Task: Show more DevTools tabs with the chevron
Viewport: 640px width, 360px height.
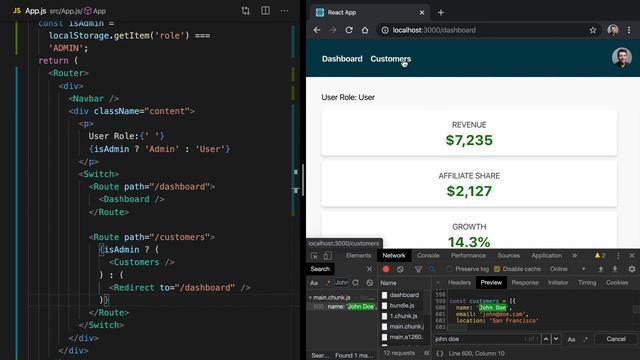Action: pyautogui.click(x=575, y=256)
